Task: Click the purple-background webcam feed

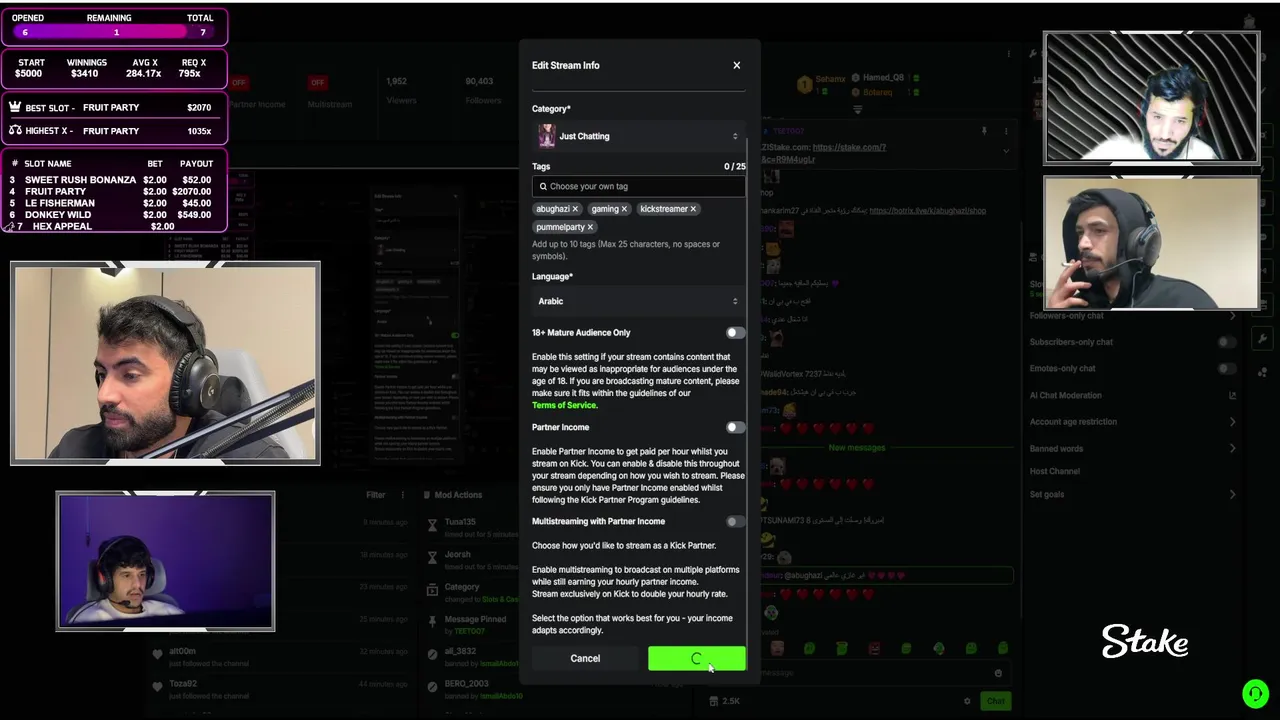Action: [x=165, y=561]
